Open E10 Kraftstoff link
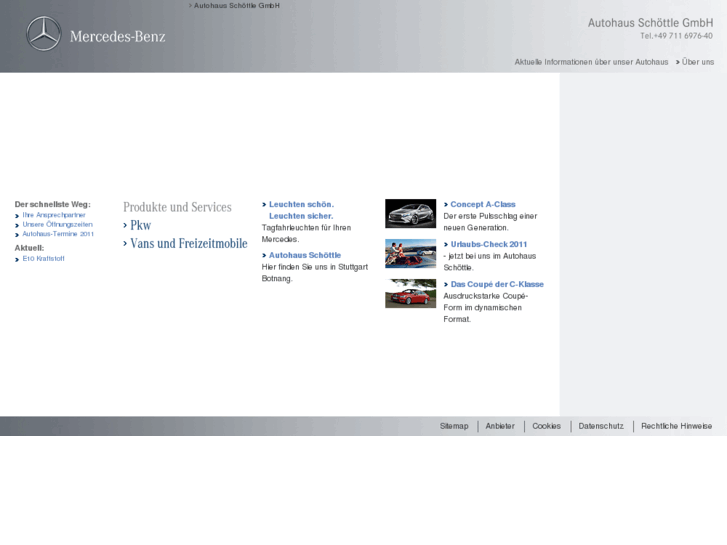The height and width of the screenshot is (545, 727). (x=43, y=258)
